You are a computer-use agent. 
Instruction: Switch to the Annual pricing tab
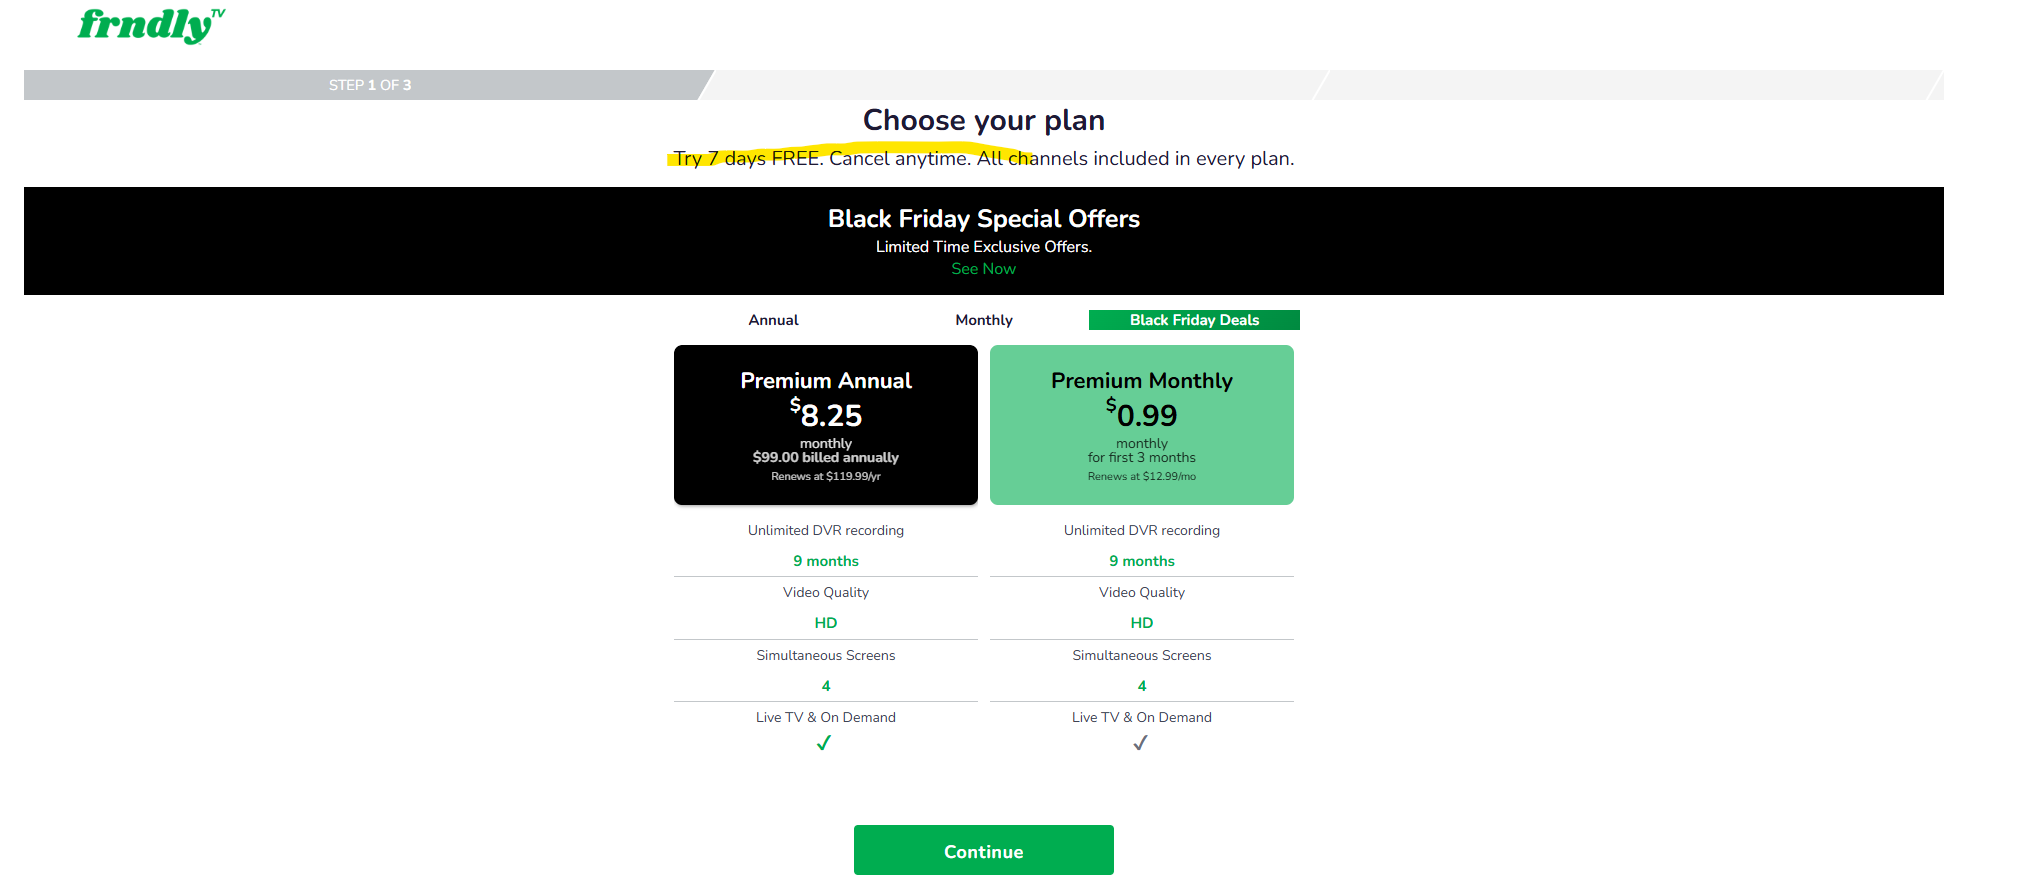coord(773,320)
